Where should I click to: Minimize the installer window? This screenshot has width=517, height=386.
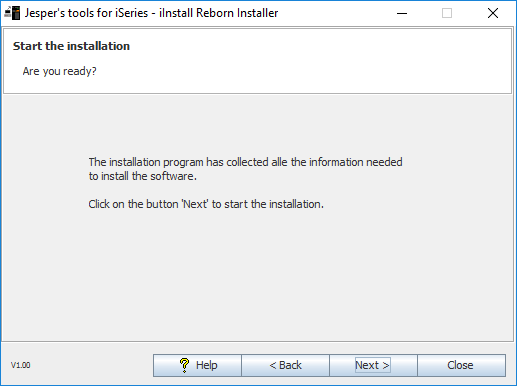pos(402,13)
